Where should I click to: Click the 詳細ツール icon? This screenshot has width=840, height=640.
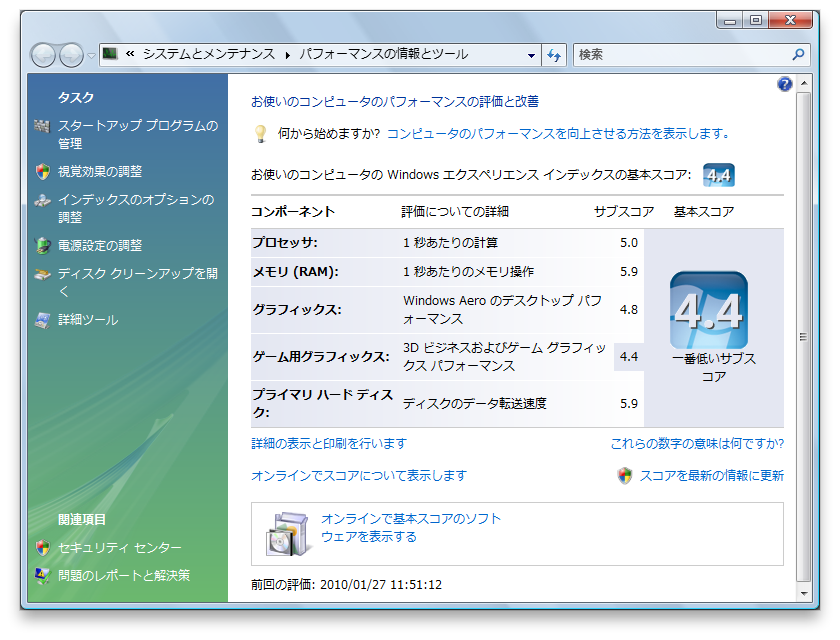[x=42, y=320]
